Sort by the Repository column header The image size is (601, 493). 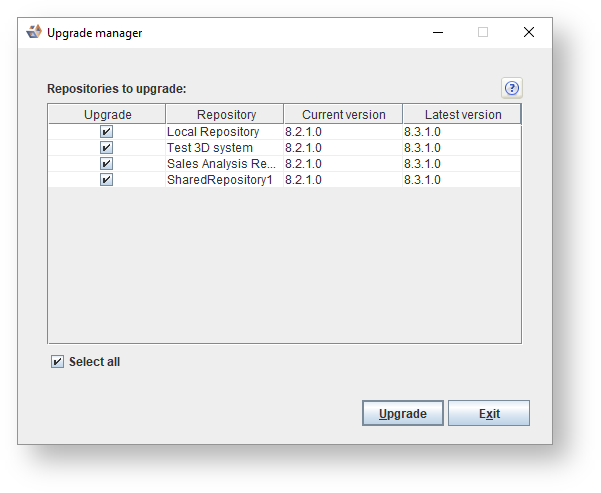click(226, 115)
